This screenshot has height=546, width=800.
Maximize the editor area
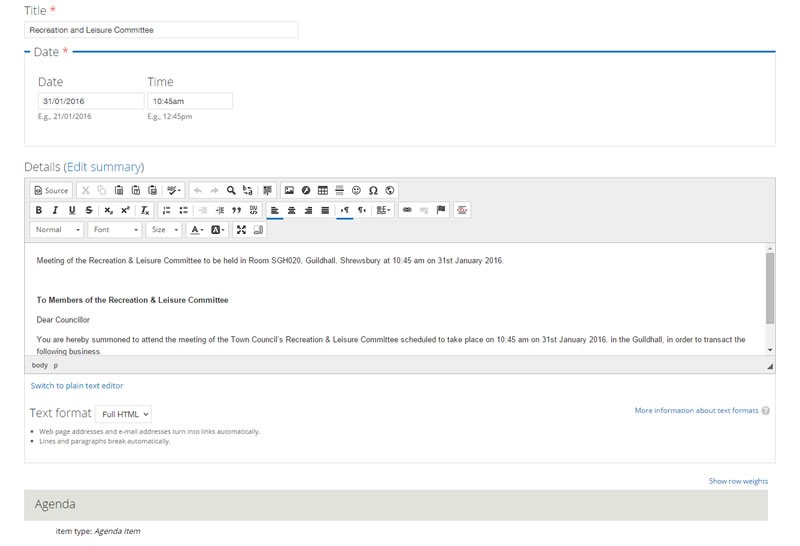241,230
